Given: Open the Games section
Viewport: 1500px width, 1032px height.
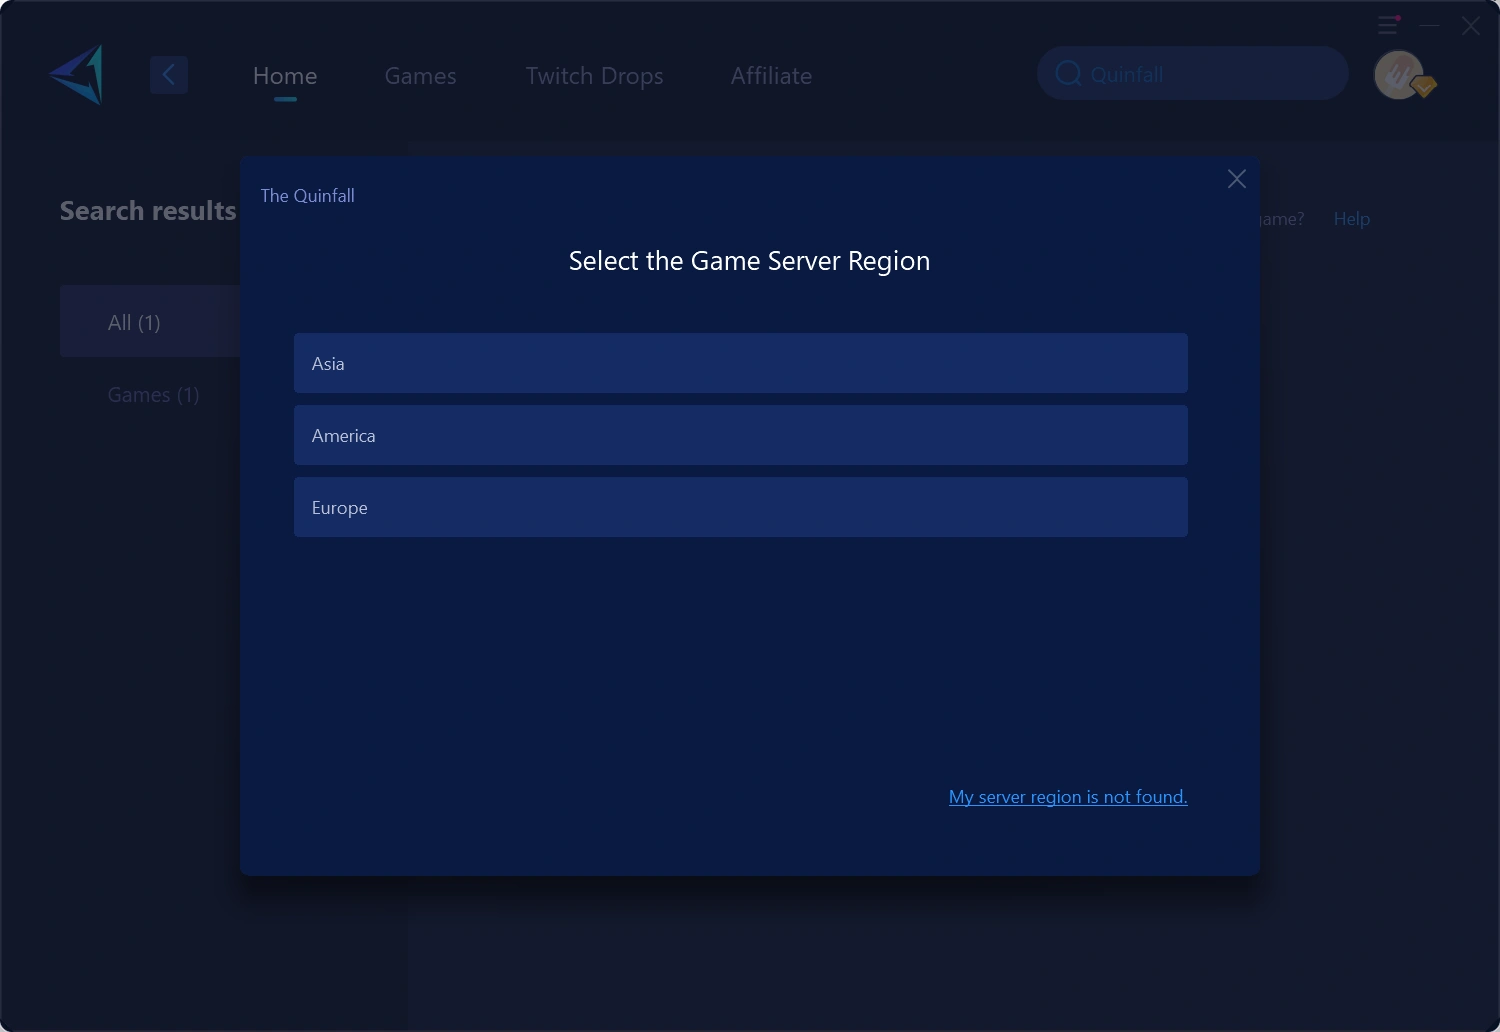Looking at the screenshot, I should click(420, 75).
